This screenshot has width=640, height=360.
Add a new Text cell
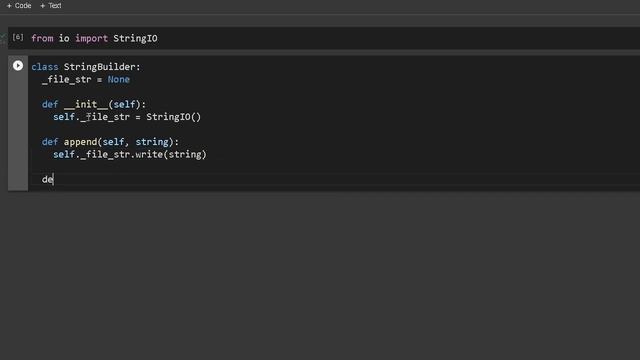(51, 6)
